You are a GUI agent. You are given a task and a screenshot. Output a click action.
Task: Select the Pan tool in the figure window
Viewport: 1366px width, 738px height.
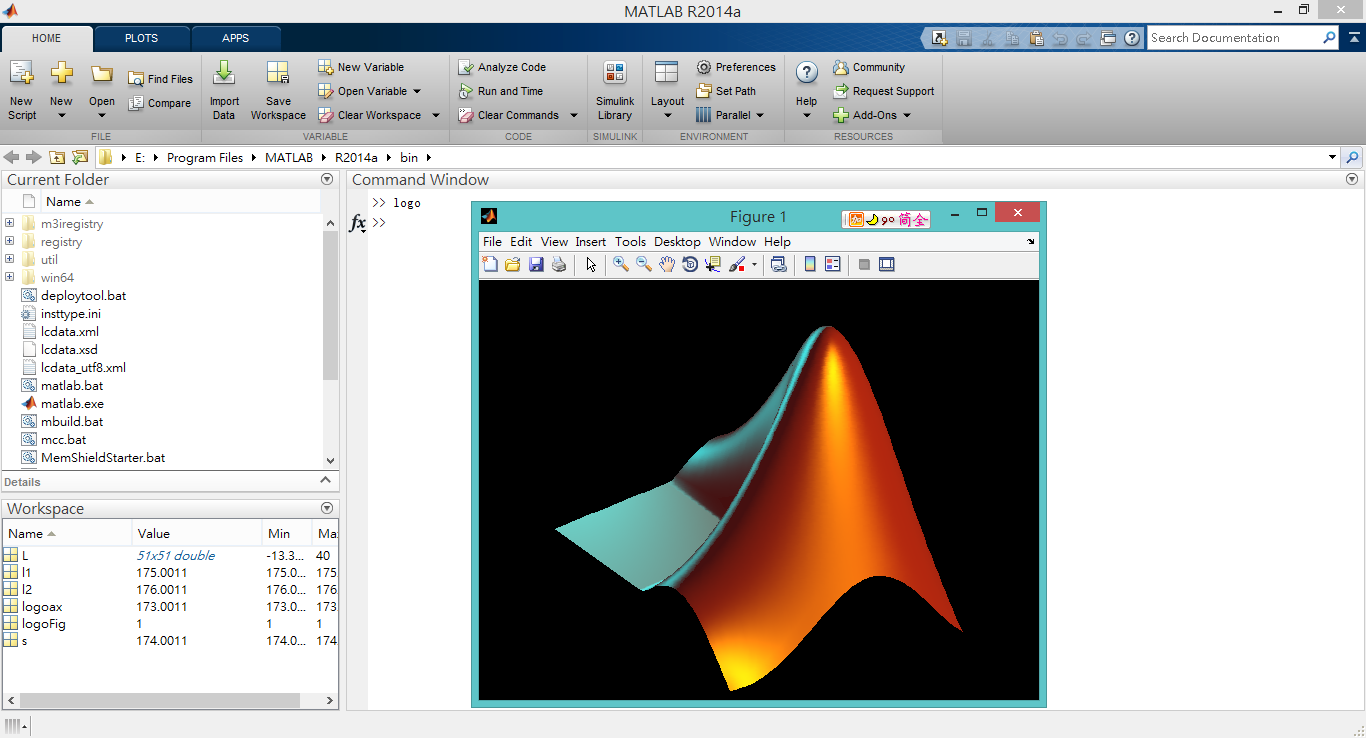[x=667, y=264]
